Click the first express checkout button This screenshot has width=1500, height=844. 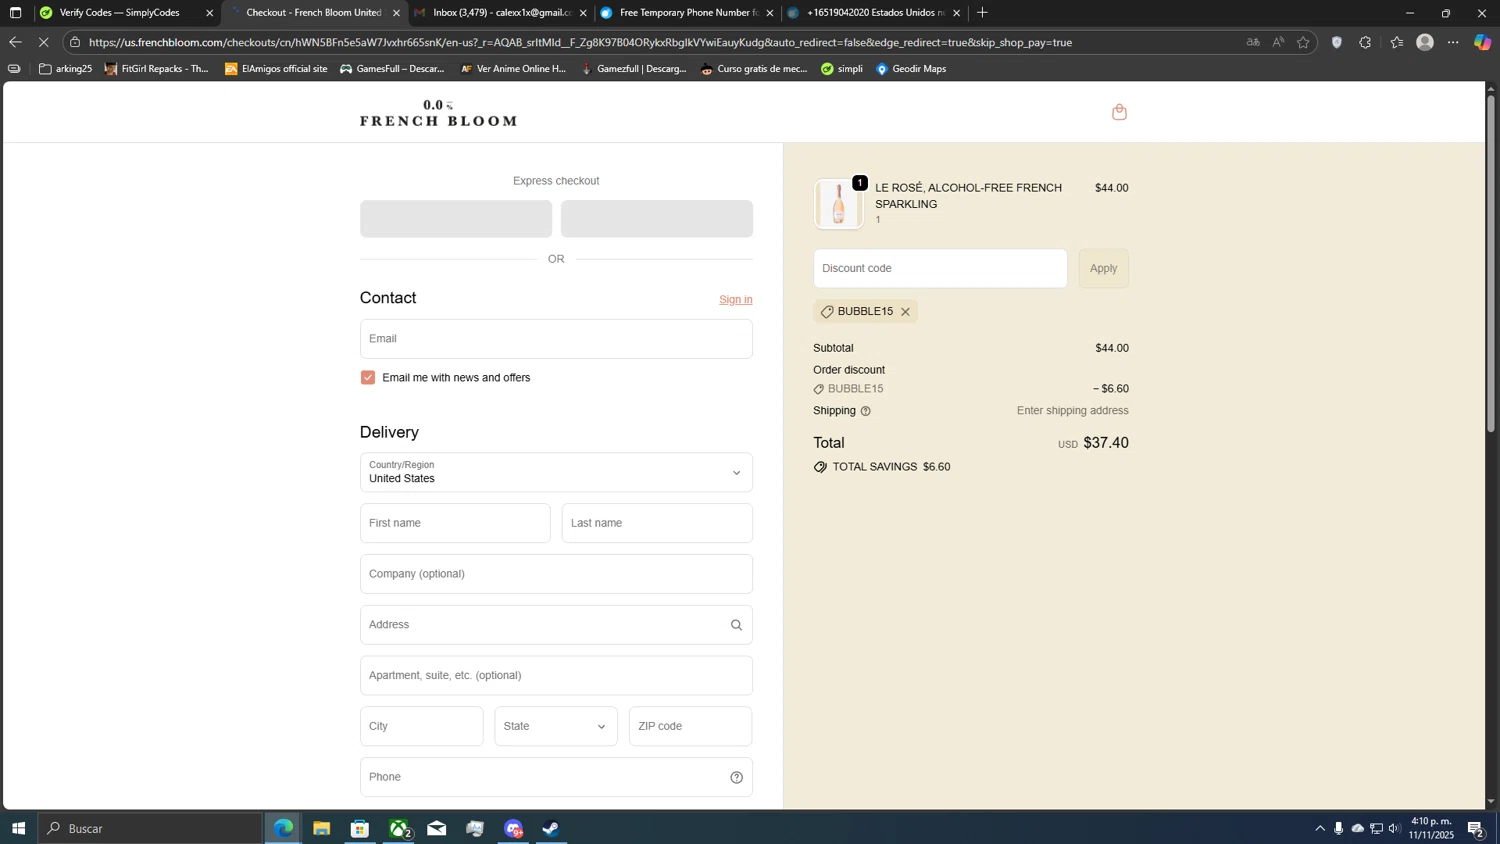[456, 219]
